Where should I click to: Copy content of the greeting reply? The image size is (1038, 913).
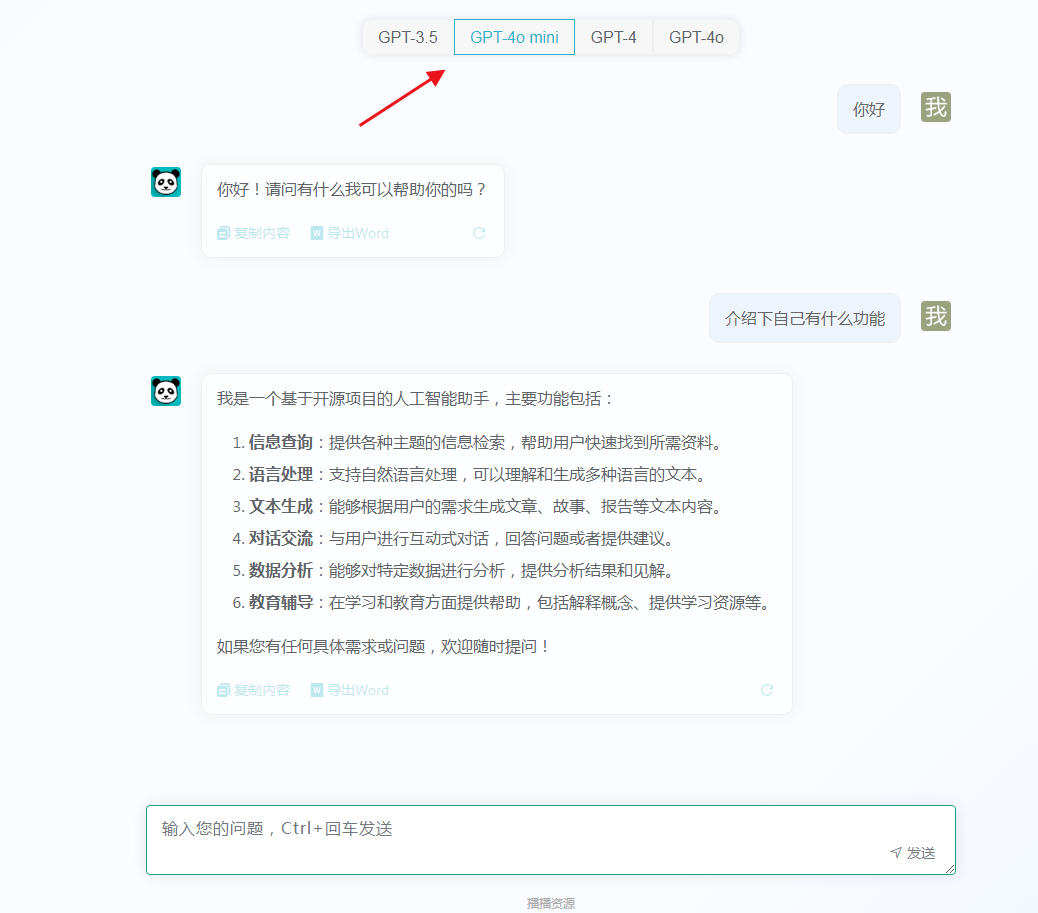(254, 233)
